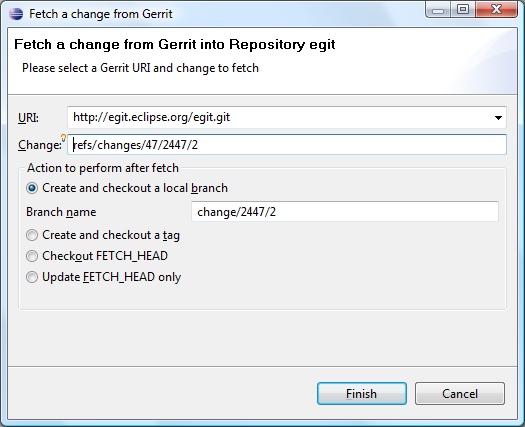The height and width of the screenshot is (427, 525).
Task: Click the Action to perform after fetch group label
Action: point(103,168)
